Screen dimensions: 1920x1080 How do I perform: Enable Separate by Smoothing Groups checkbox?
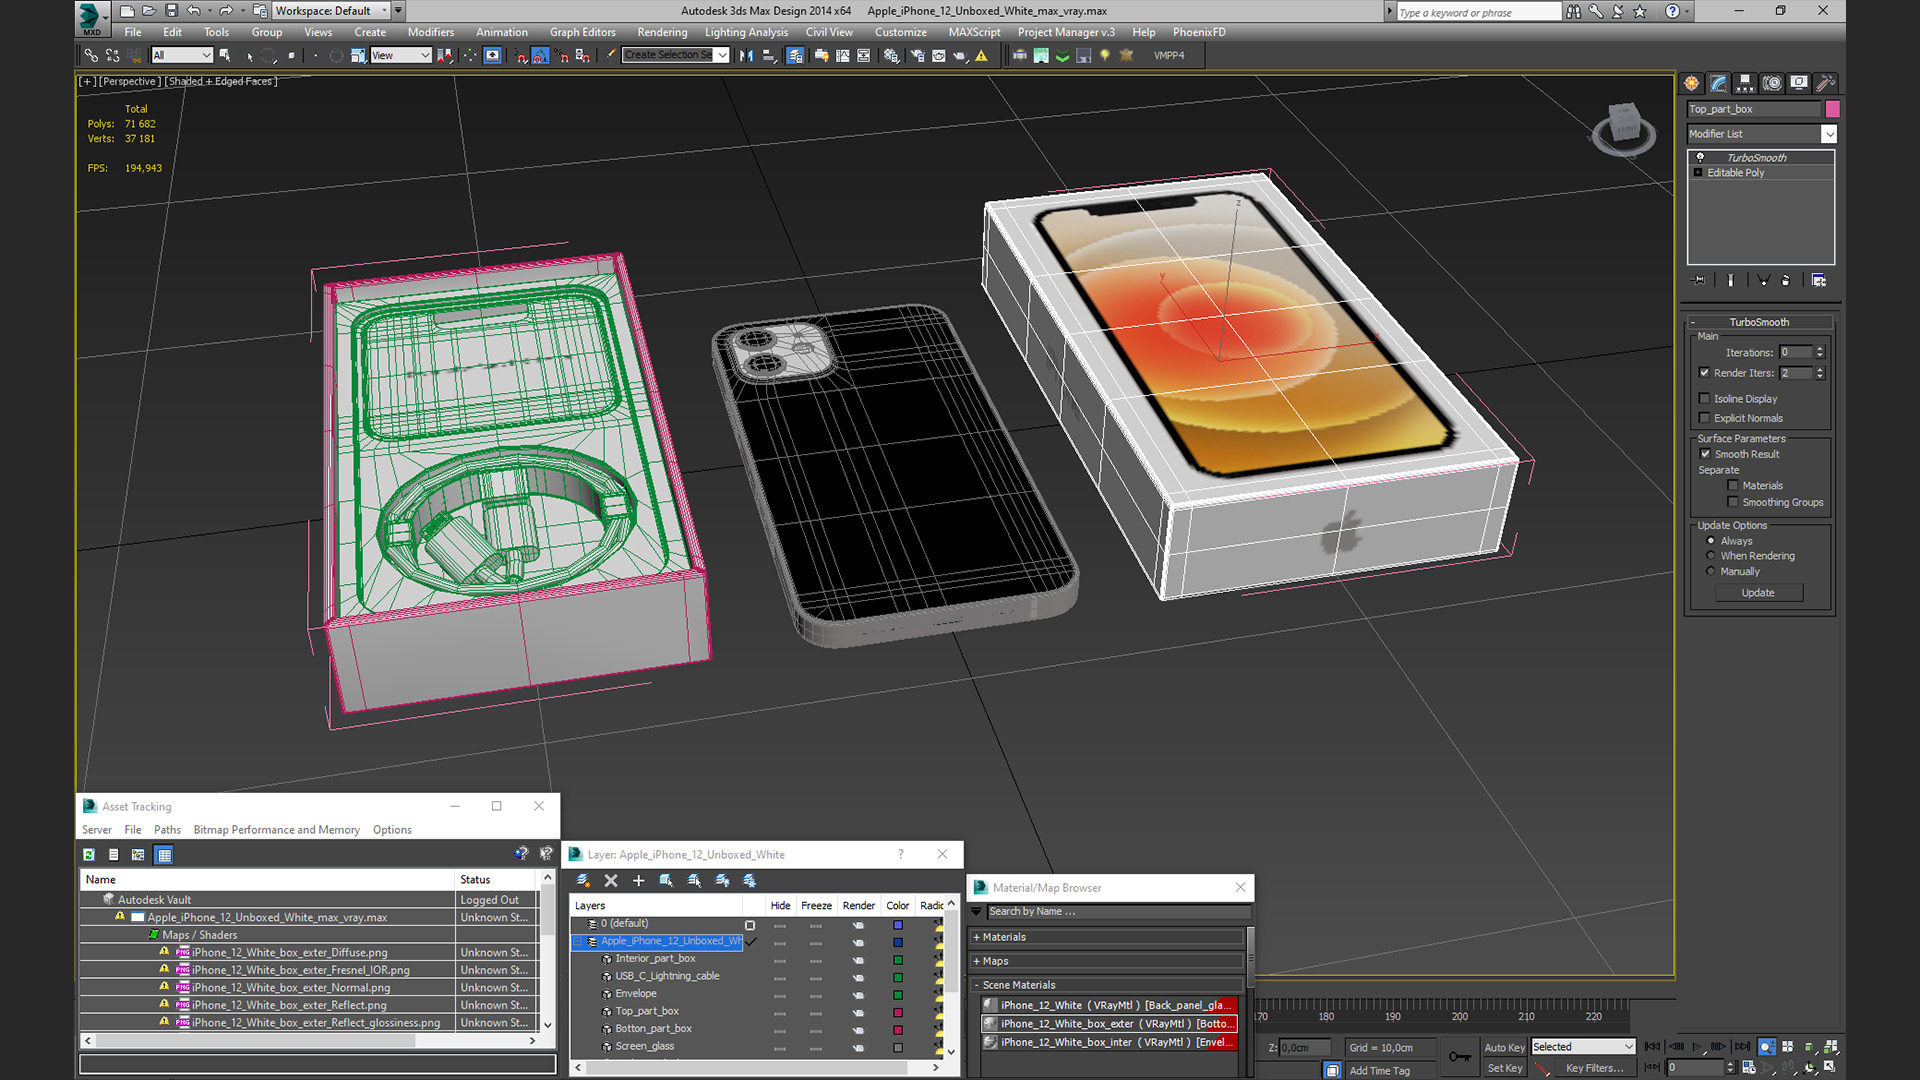(1733, 502)
